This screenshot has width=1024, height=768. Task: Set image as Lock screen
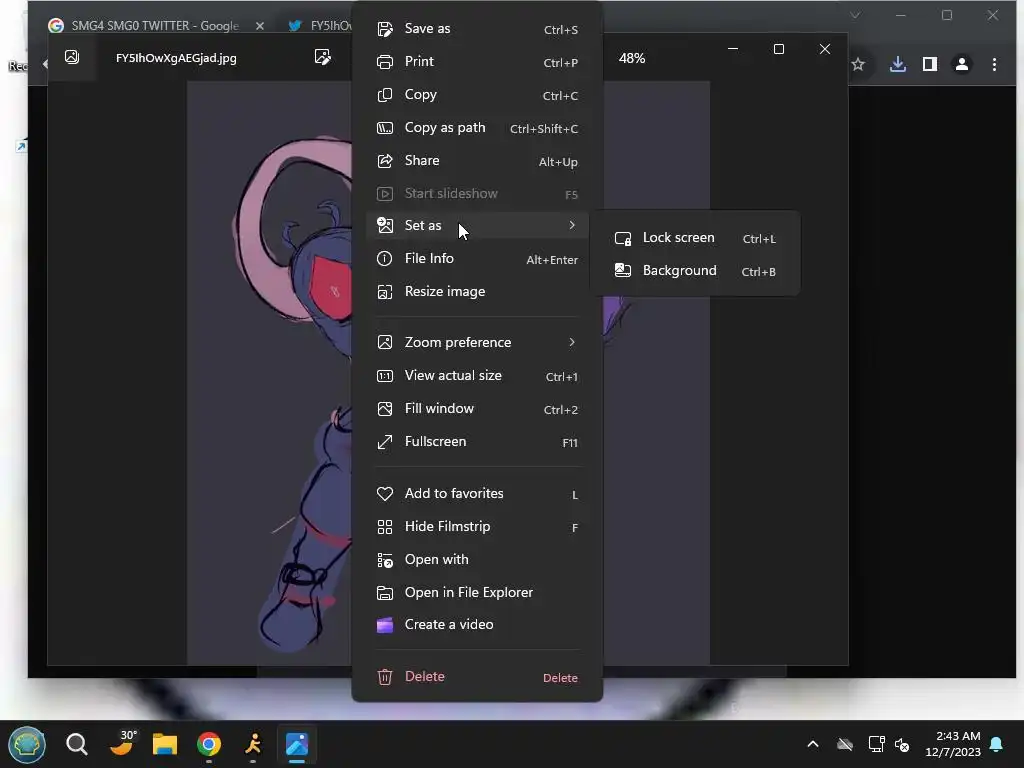(695, 238)
